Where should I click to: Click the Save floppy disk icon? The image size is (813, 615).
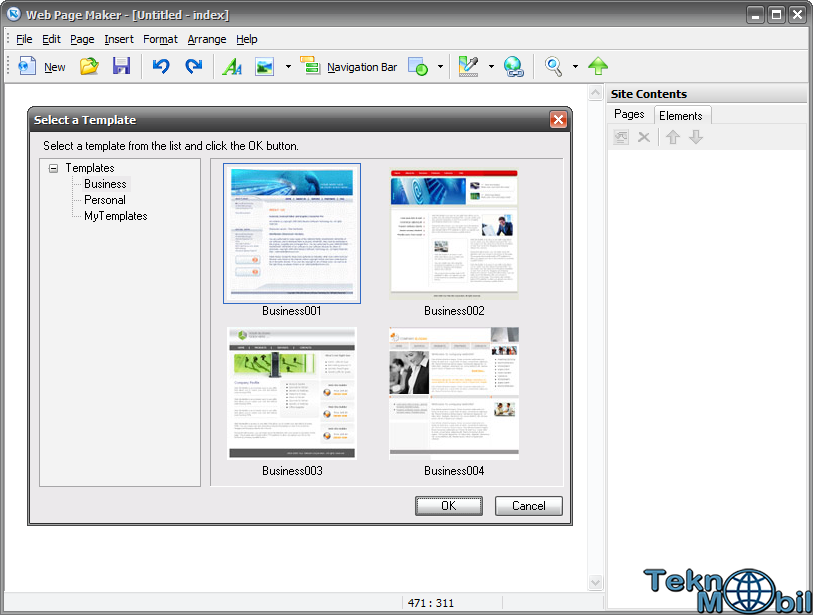coord(121,66)
